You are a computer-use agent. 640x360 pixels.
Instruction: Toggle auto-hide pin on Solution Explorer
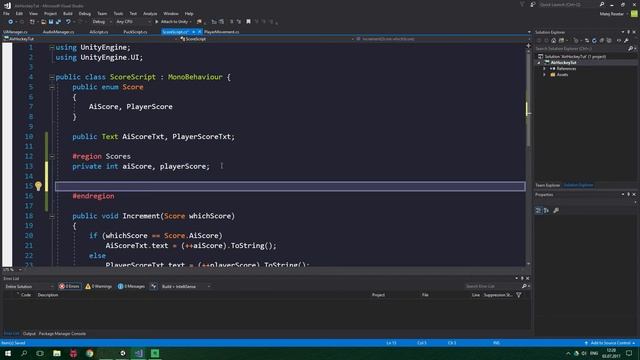pos(629,32)
